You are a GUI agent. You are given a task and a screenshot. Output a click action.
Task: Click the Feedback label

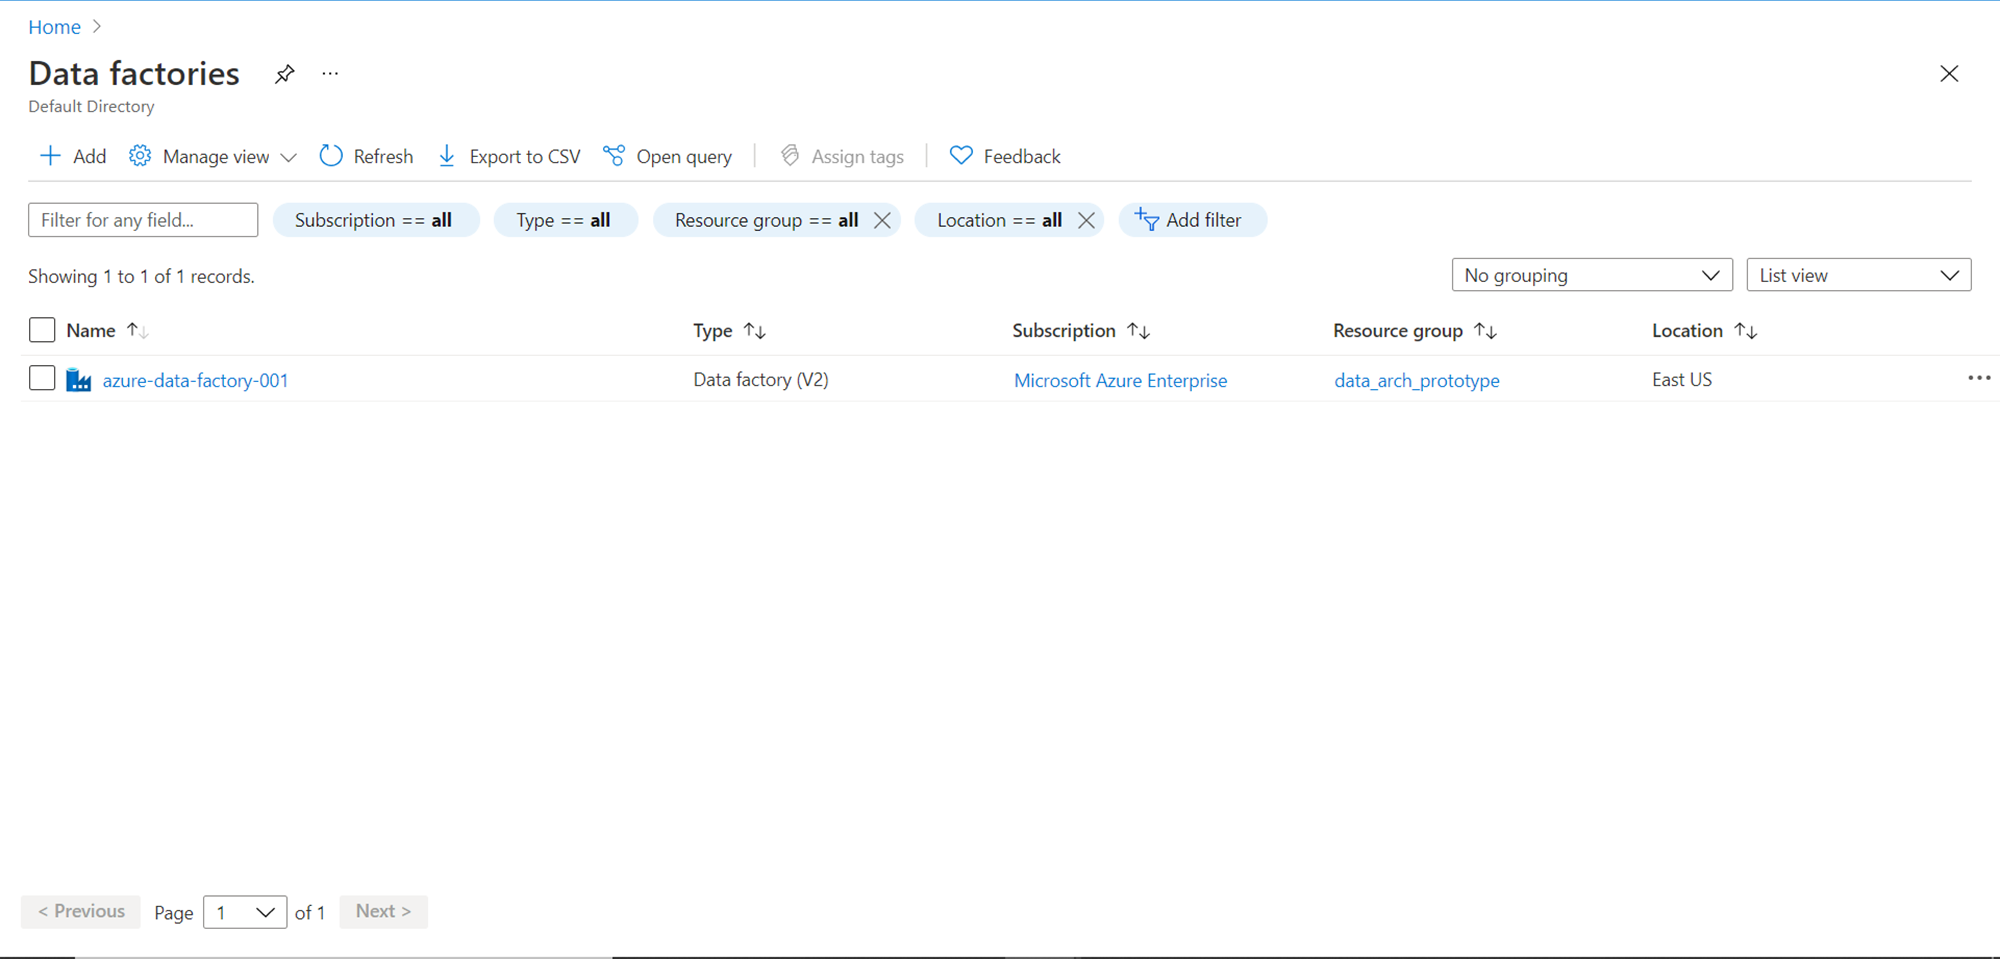point(1022,156)
